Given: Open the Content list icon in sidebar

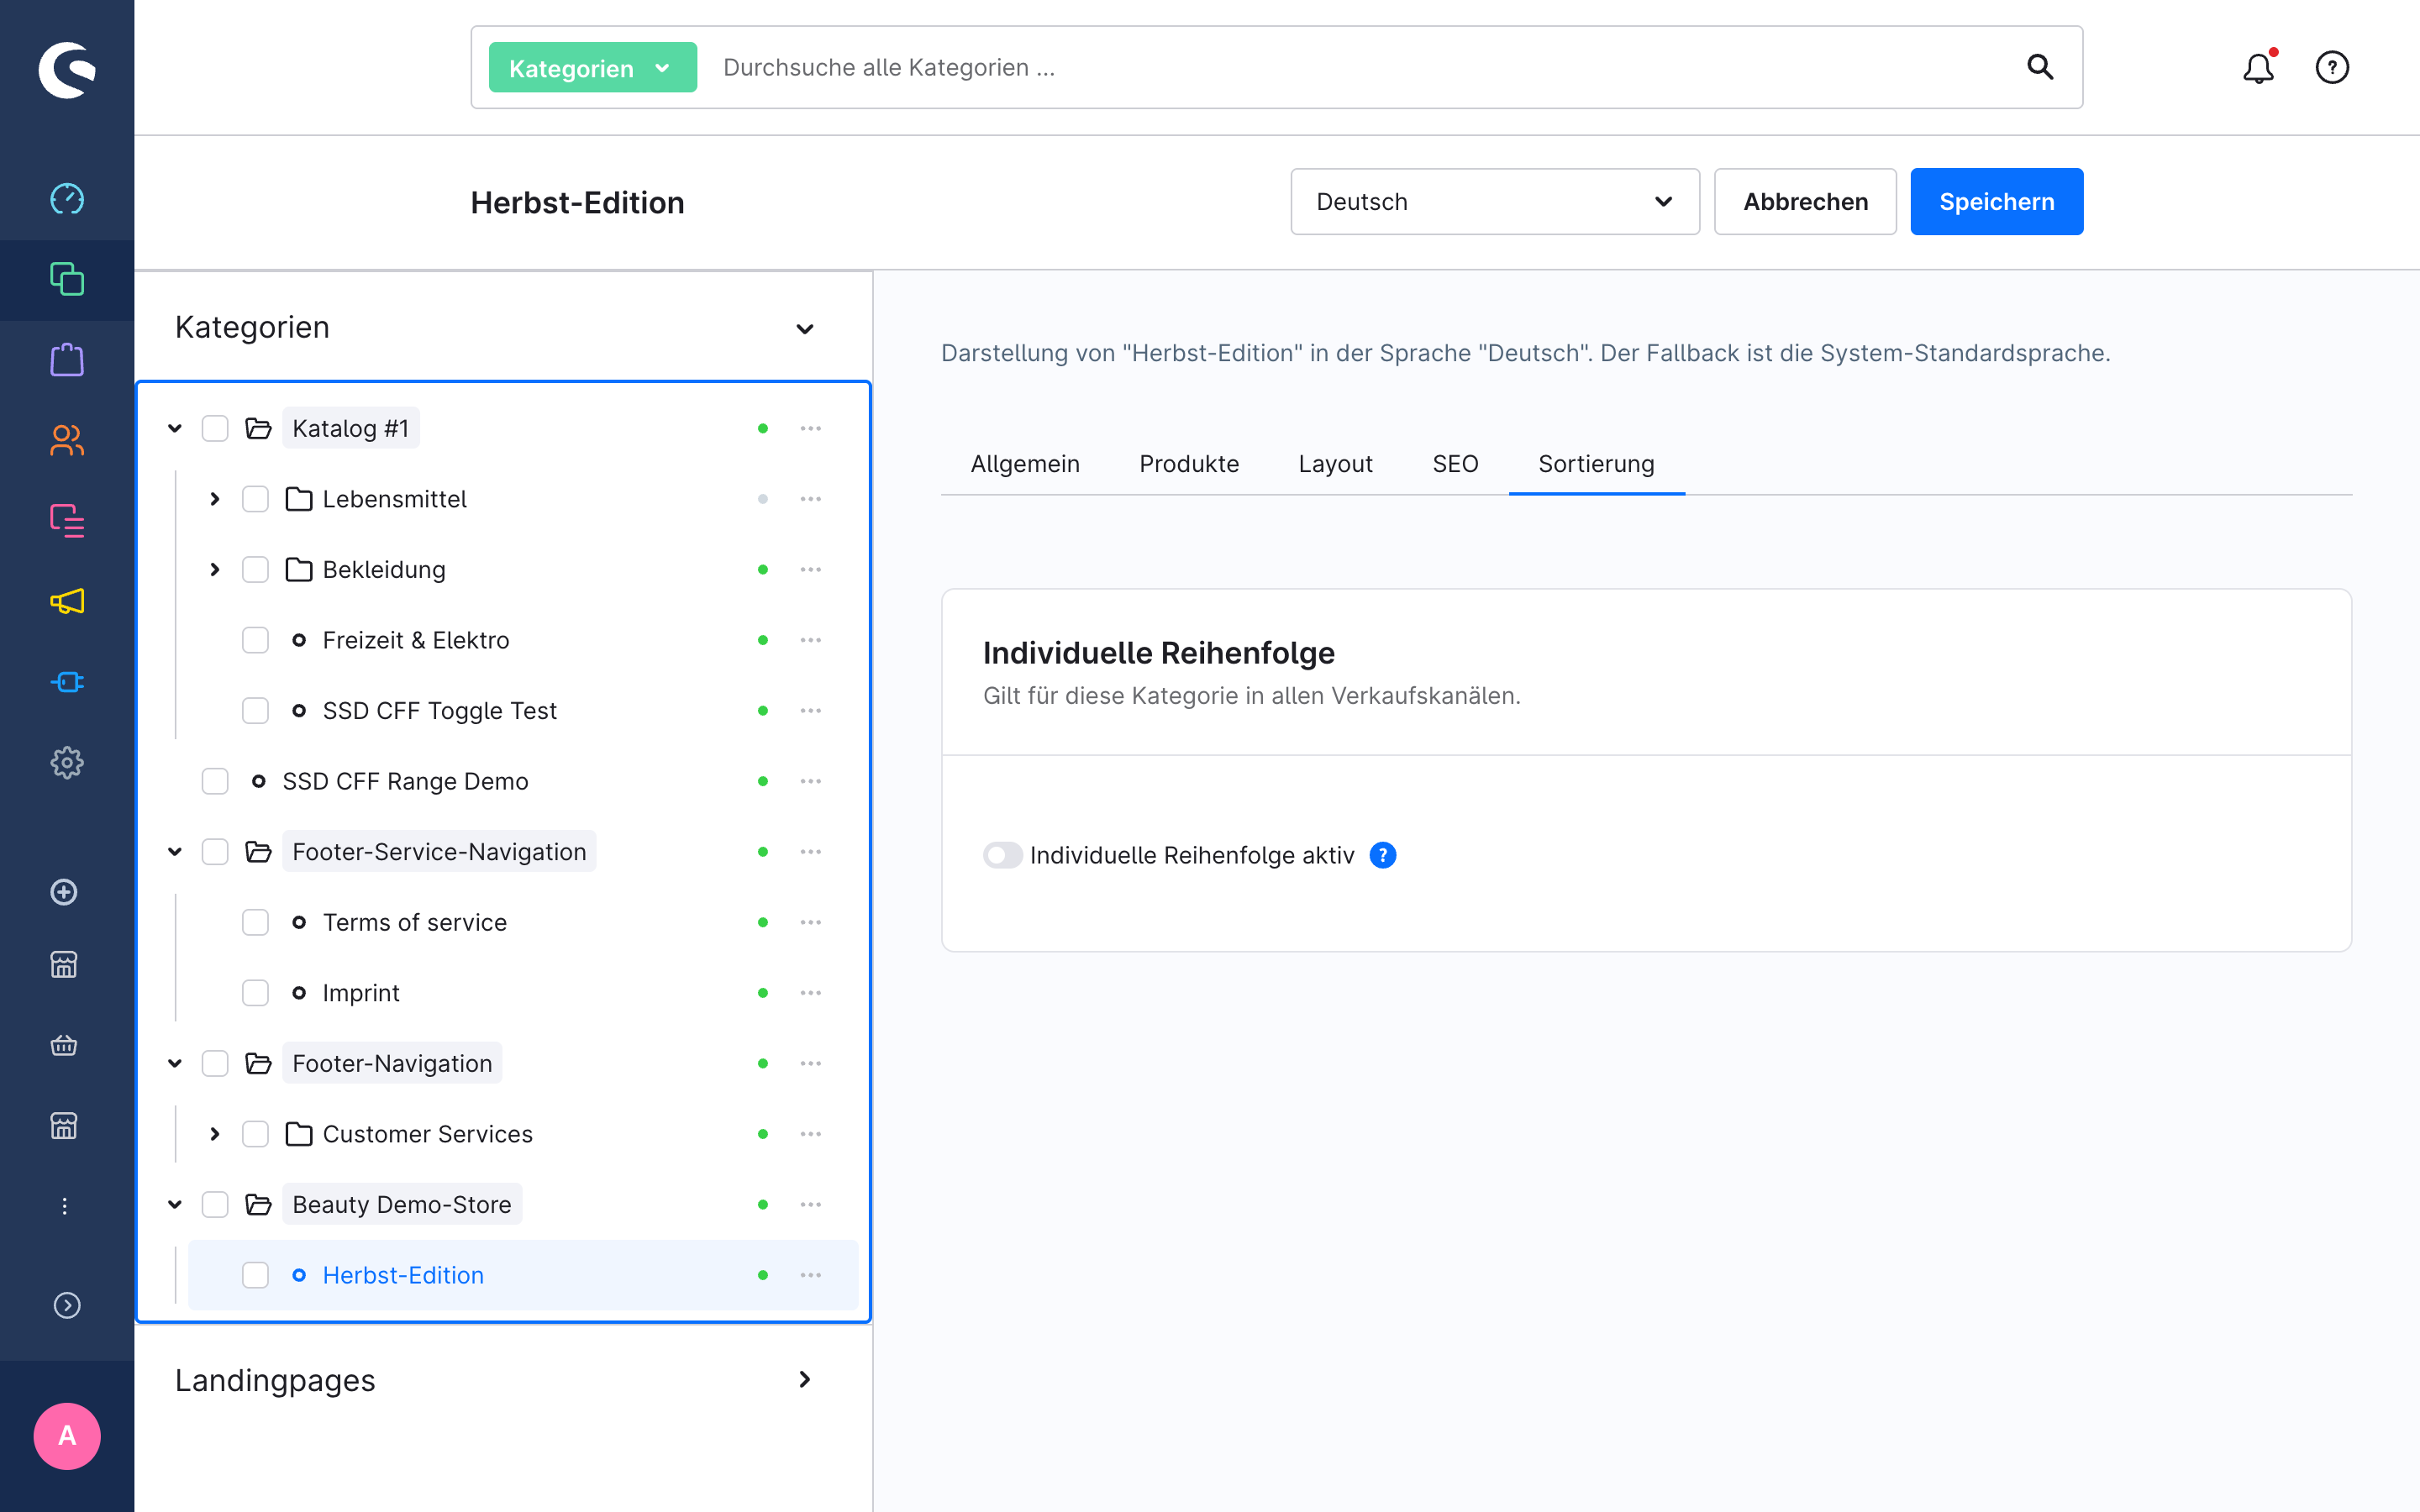Looking at the screenshot, I should 67,521.
